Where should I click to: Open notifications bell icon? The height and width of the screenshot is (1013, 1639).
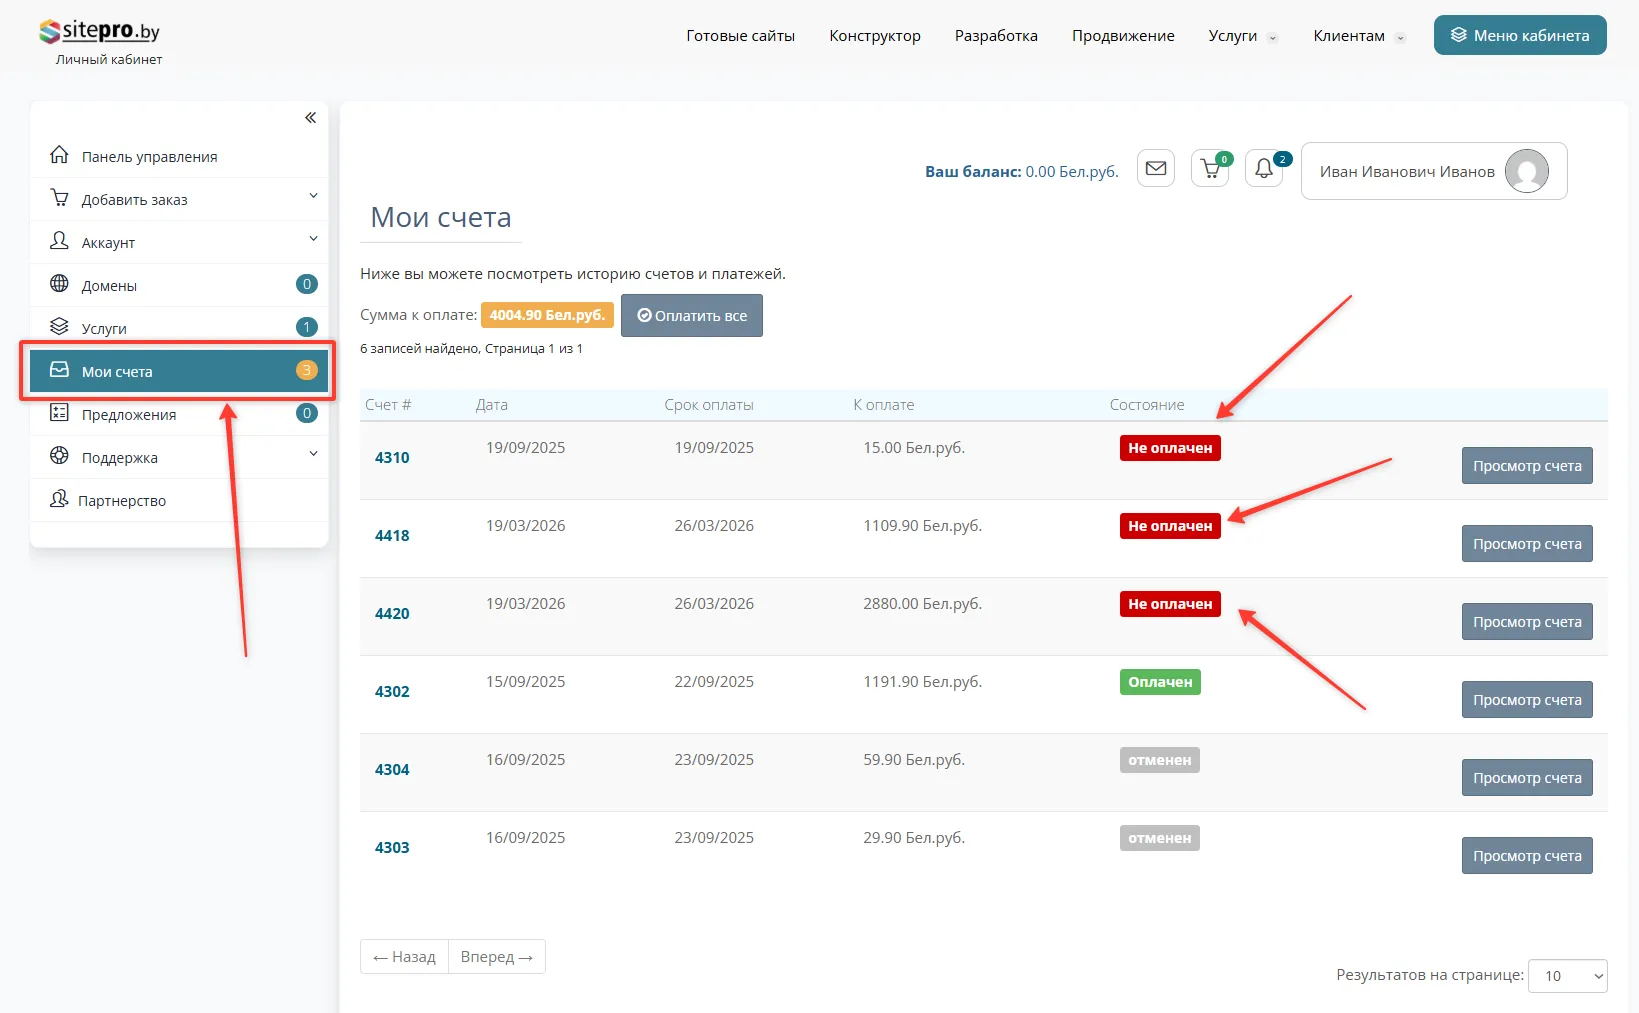1264,169
